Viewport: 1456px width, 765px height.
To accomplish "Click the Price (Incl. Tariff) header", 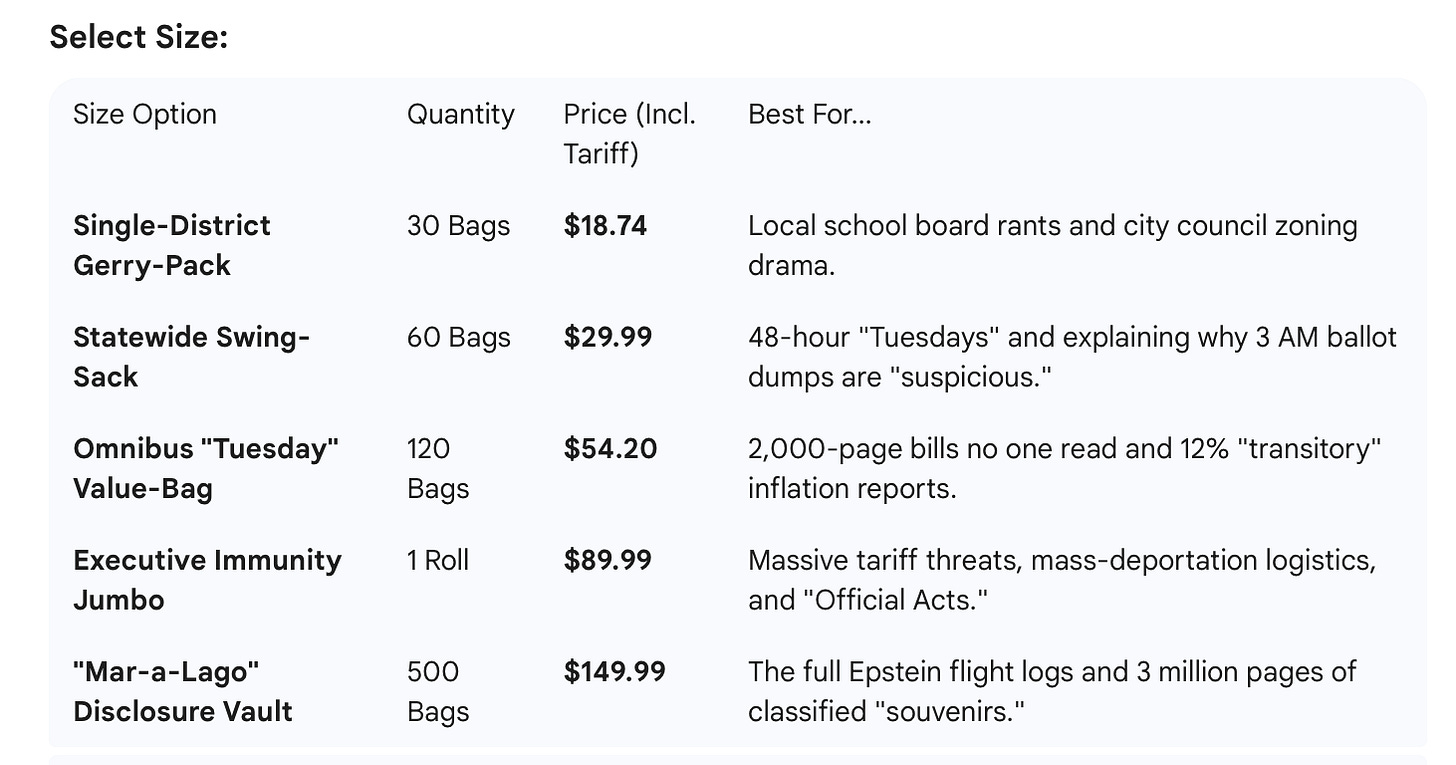I will (x=629, y=134).
